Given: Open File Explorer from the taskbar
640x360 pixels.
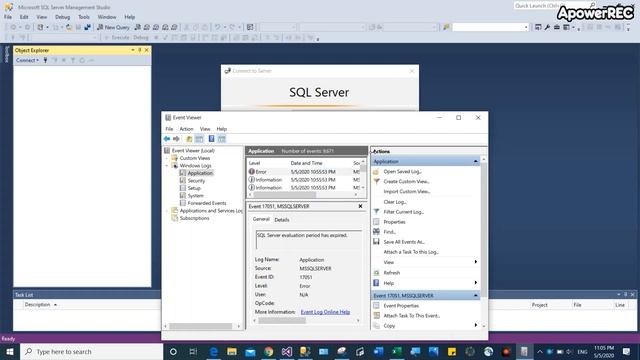Looking at the screenshot, I should pyautogui.click(x=232, y=351).
